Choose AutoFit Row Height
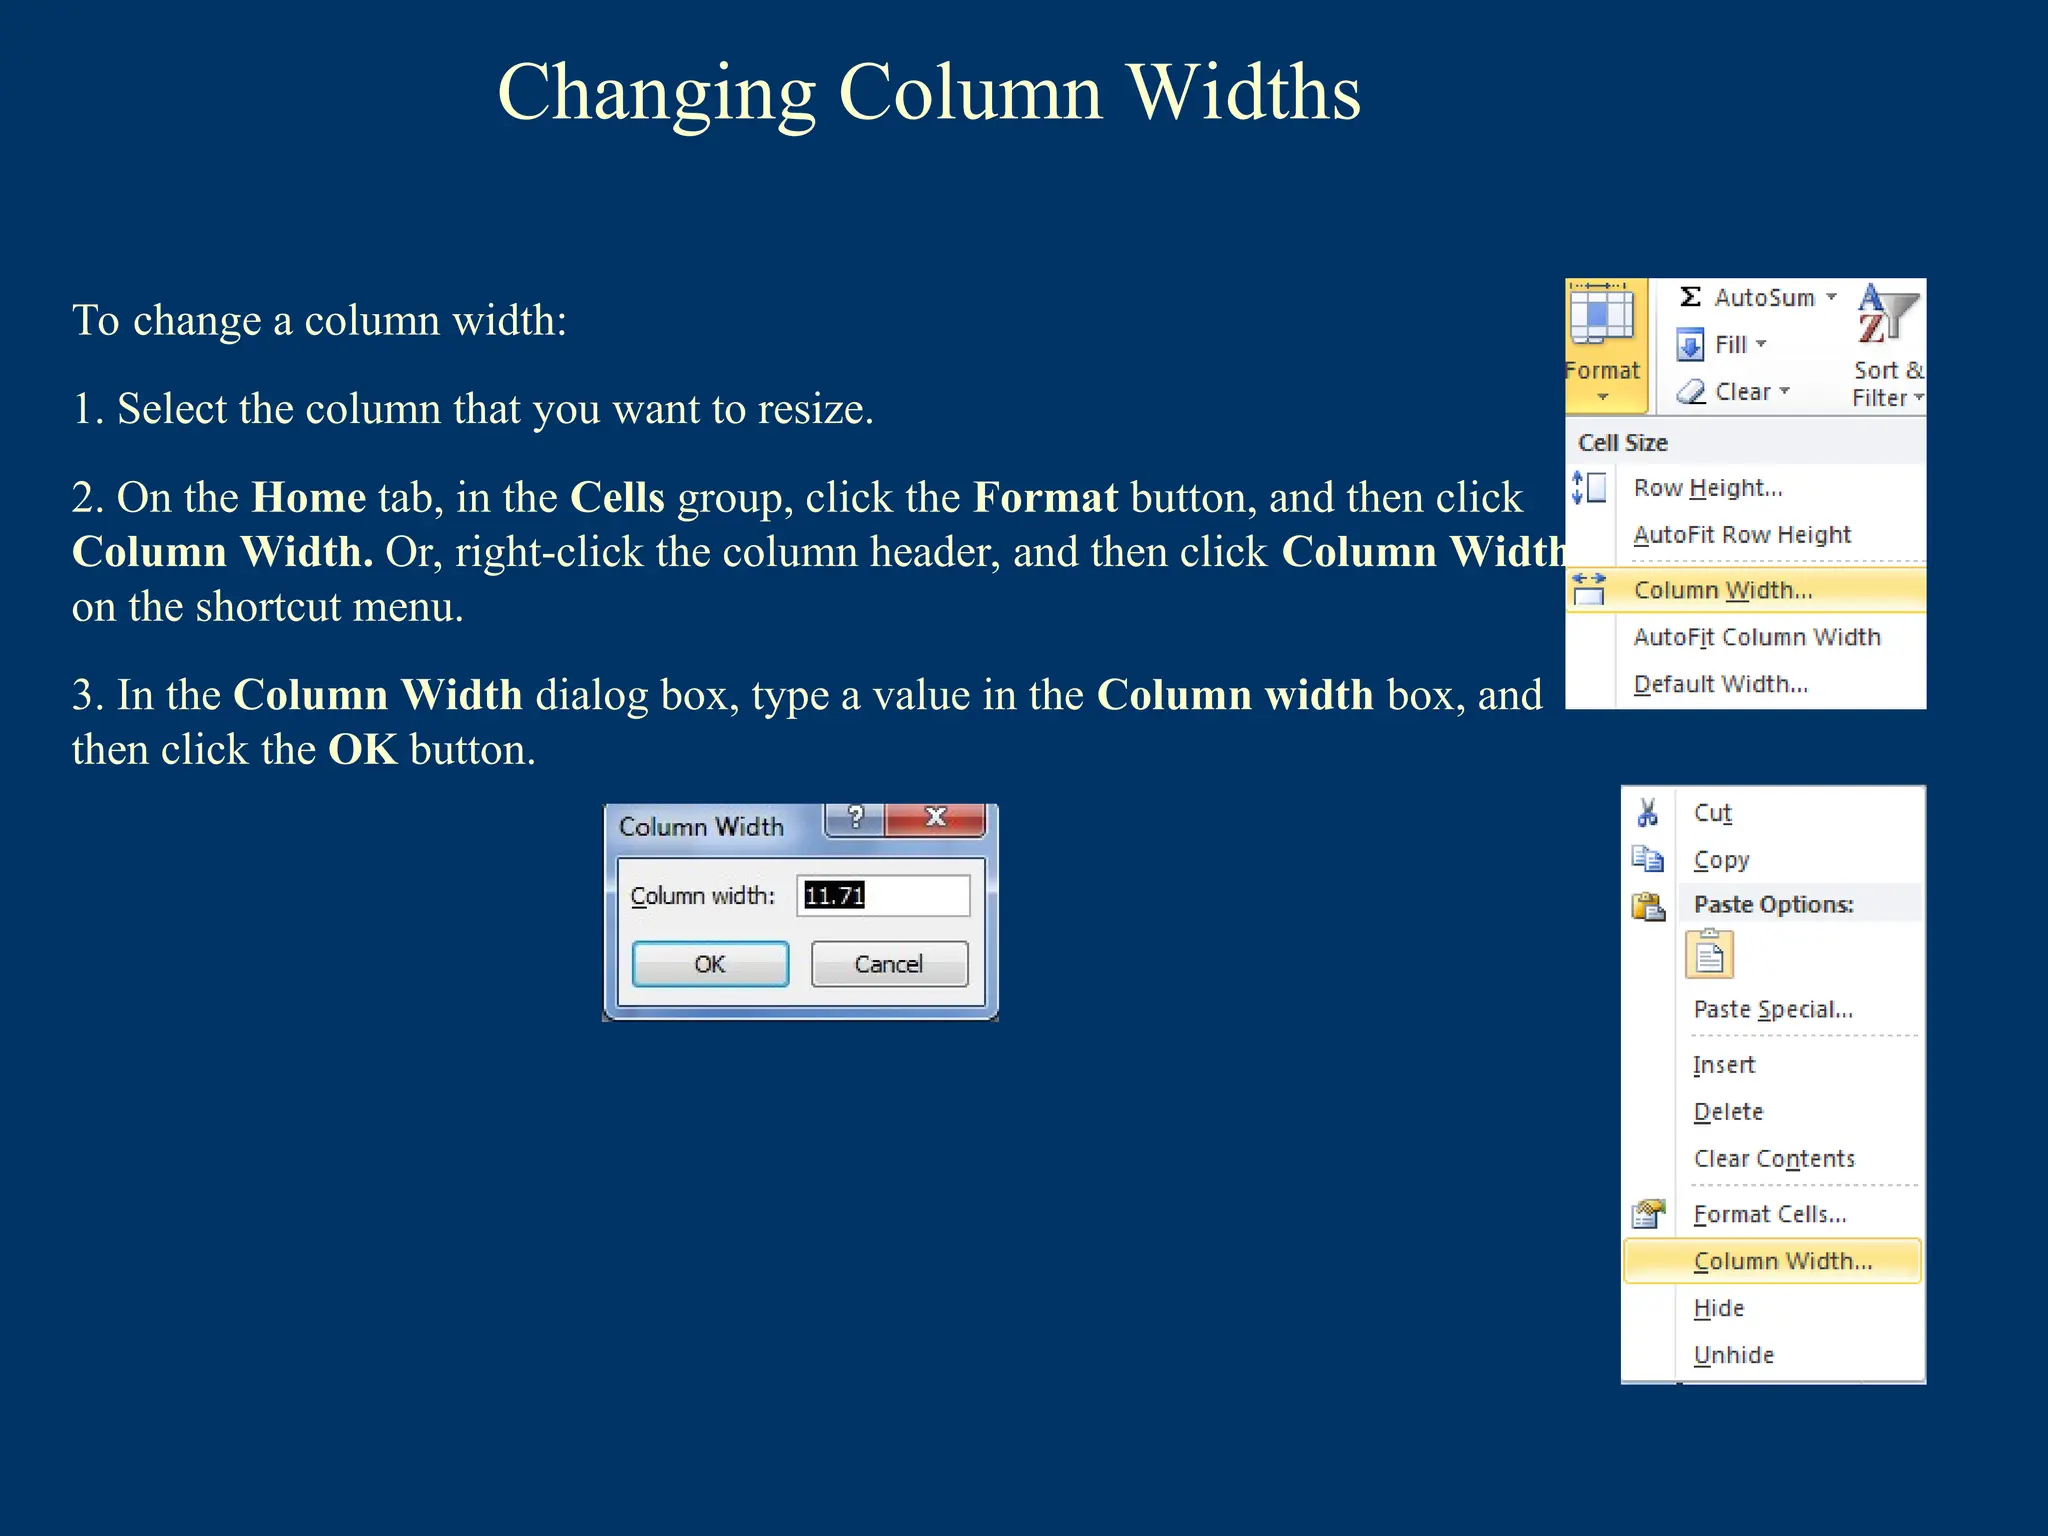The image size is (2048, 1536). coord(1746,535)
